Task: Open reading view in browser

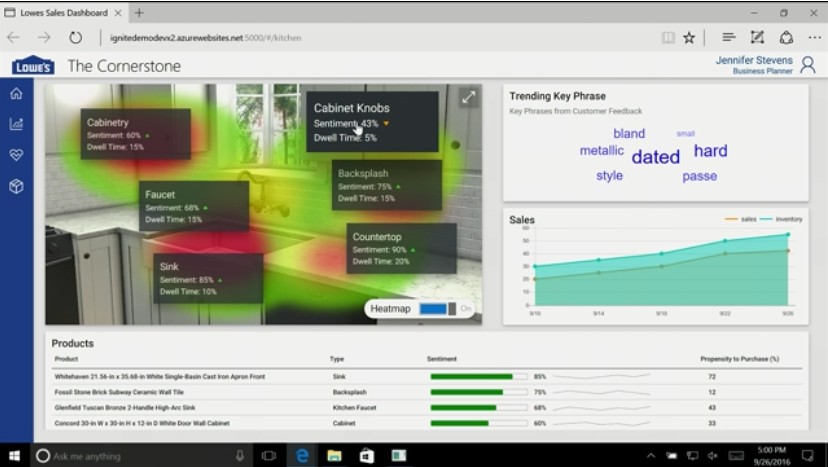Action: pos(669,38)
